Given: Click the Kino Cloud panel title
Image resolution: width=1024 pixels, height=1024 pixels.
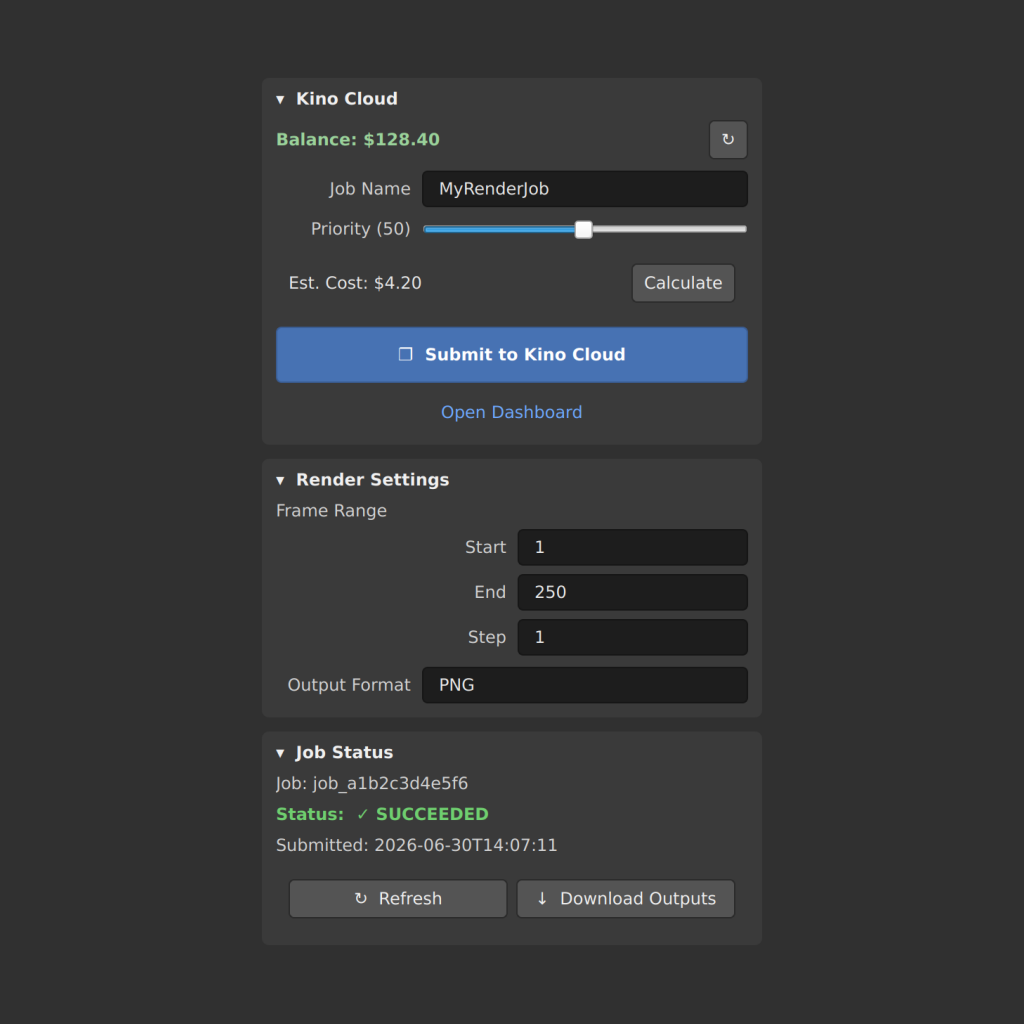Looking at the screenshot, I should (x=347, y=99).
